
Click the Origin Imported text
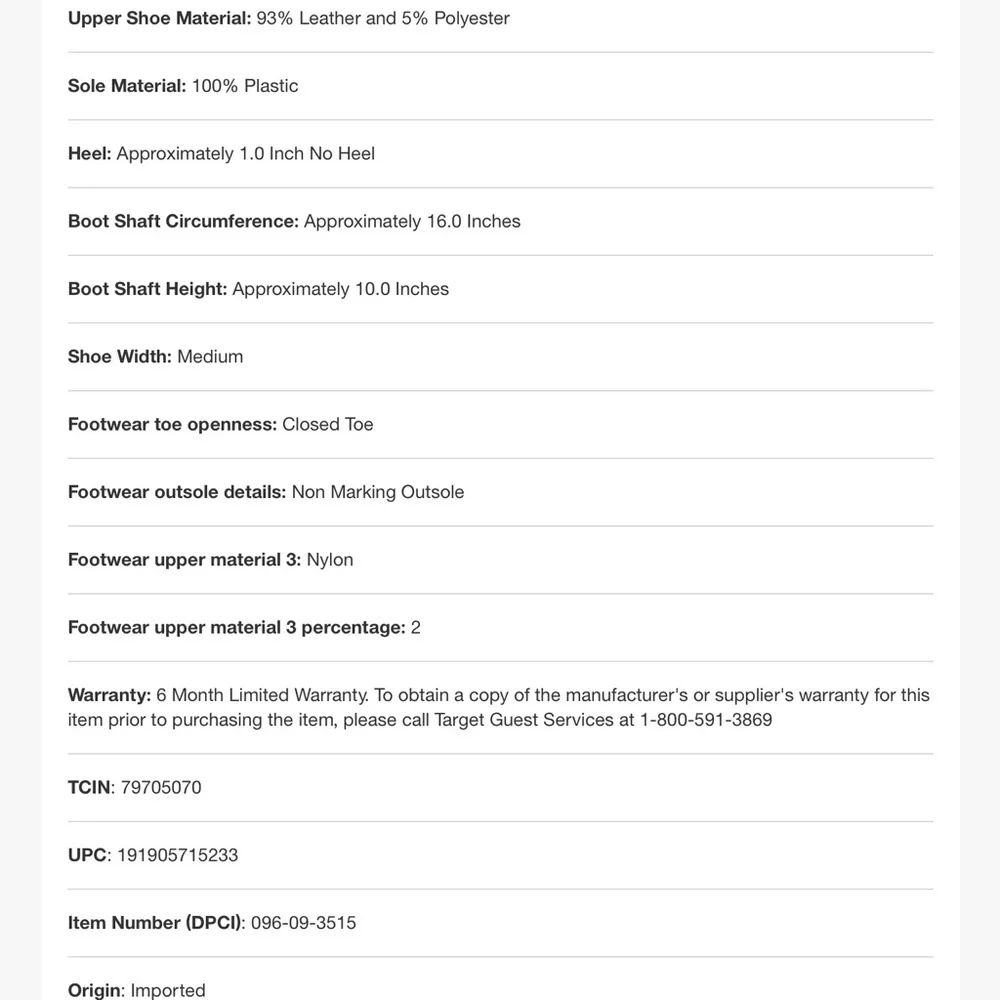pos(136,990)
